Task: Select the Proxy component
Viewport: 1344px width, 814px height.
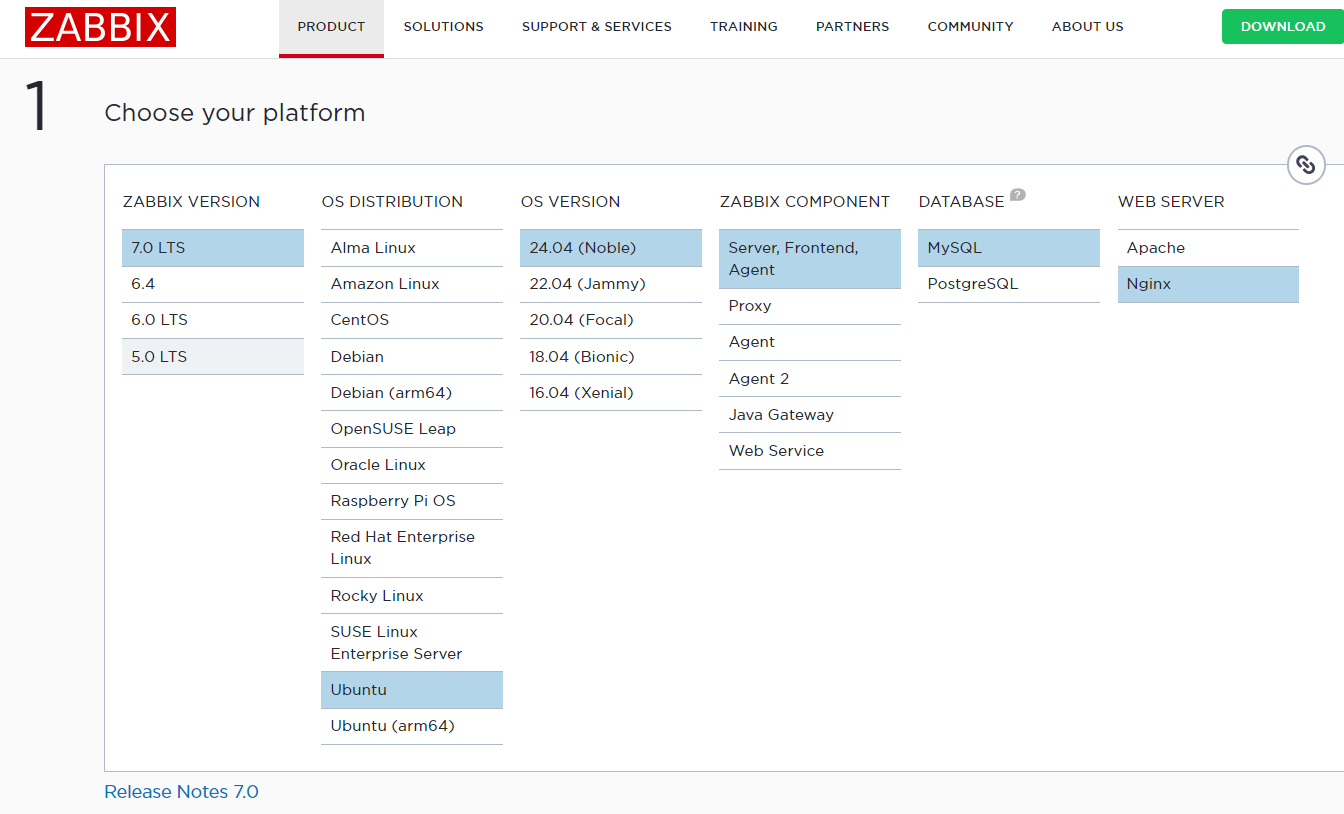Action: [x=810, y=306]
